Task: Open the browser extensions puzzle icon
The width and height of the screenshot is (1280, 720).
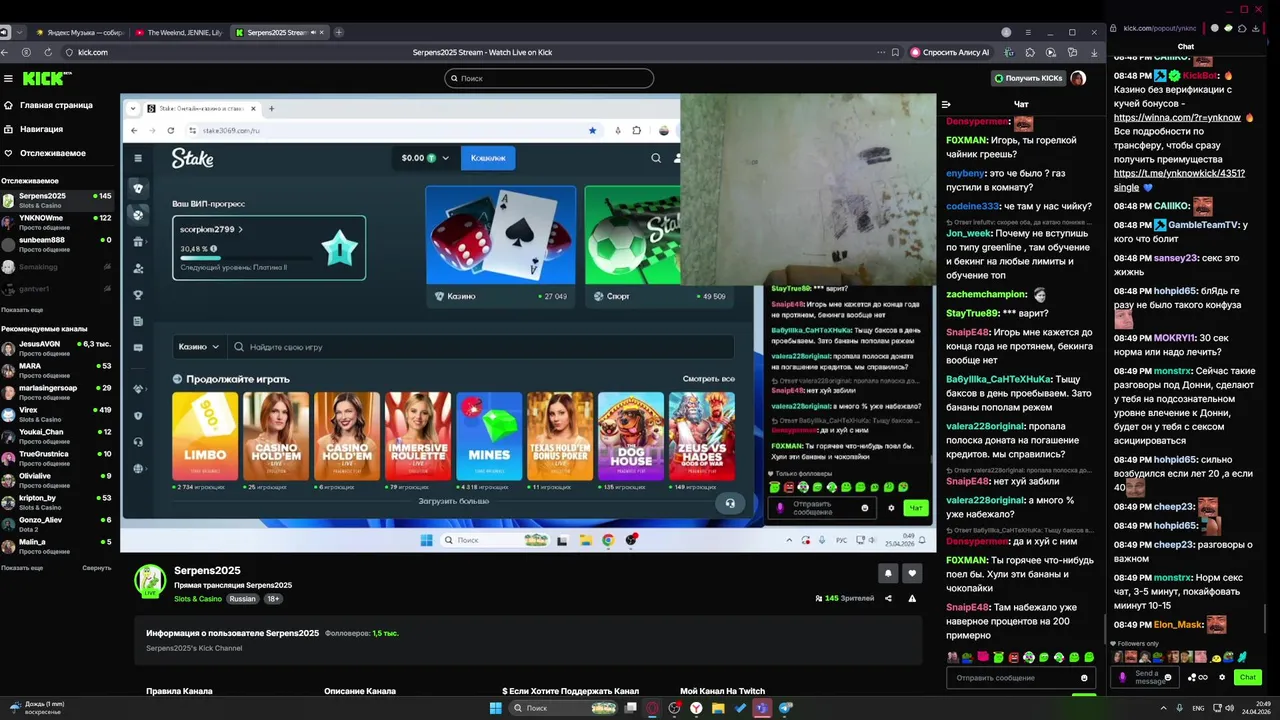Action: [1030, 52]
